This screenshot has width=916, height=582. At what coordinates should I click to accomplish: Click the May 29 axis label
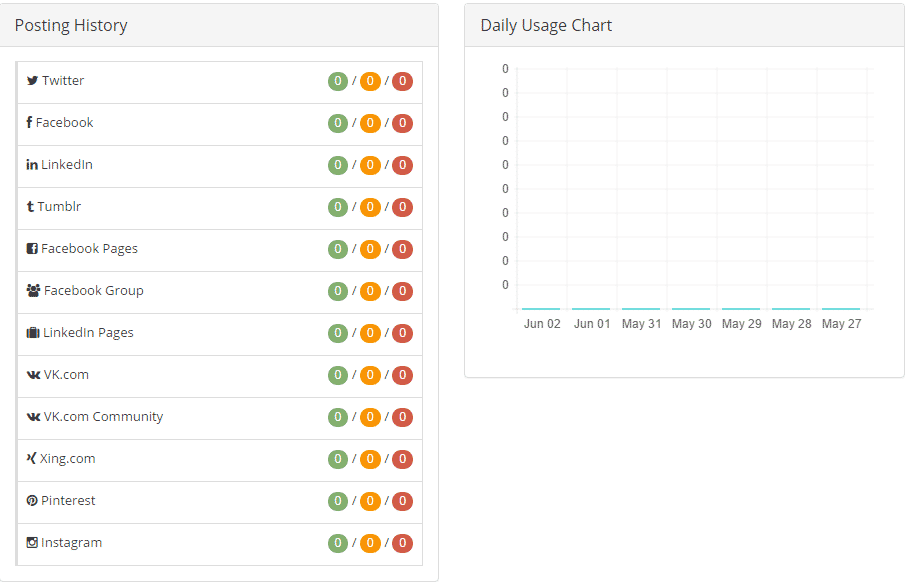point(742,324)
